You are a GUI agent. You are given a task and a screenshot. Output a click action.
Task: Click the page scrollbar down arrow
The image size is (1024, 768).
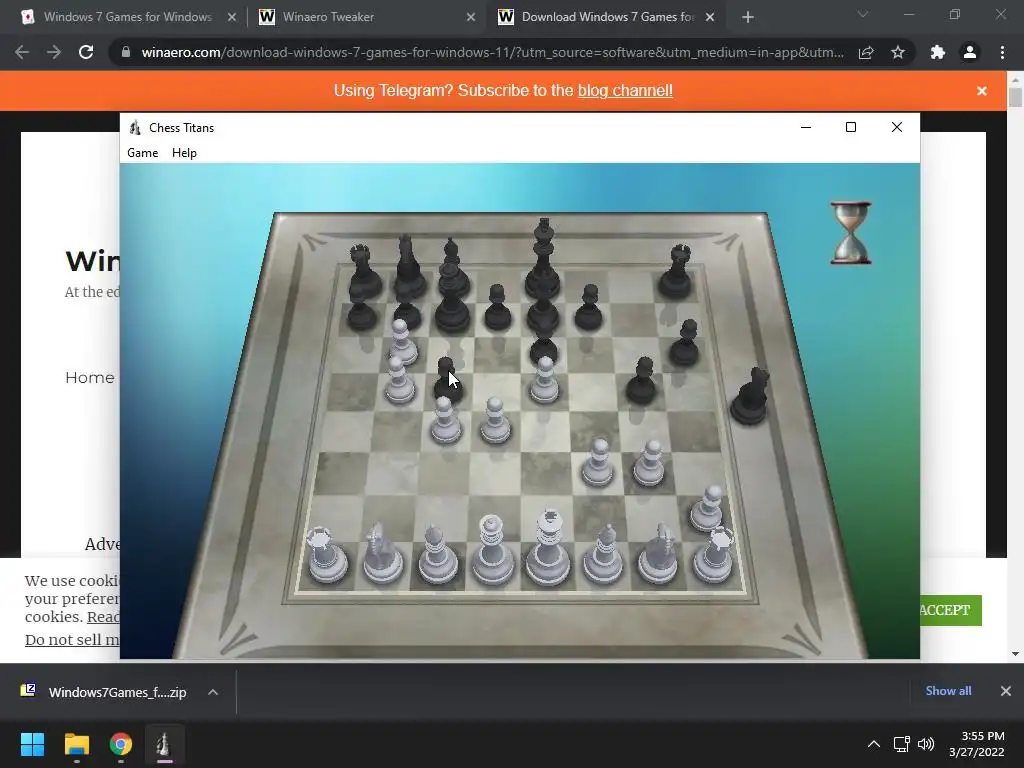pos(1015,653)
